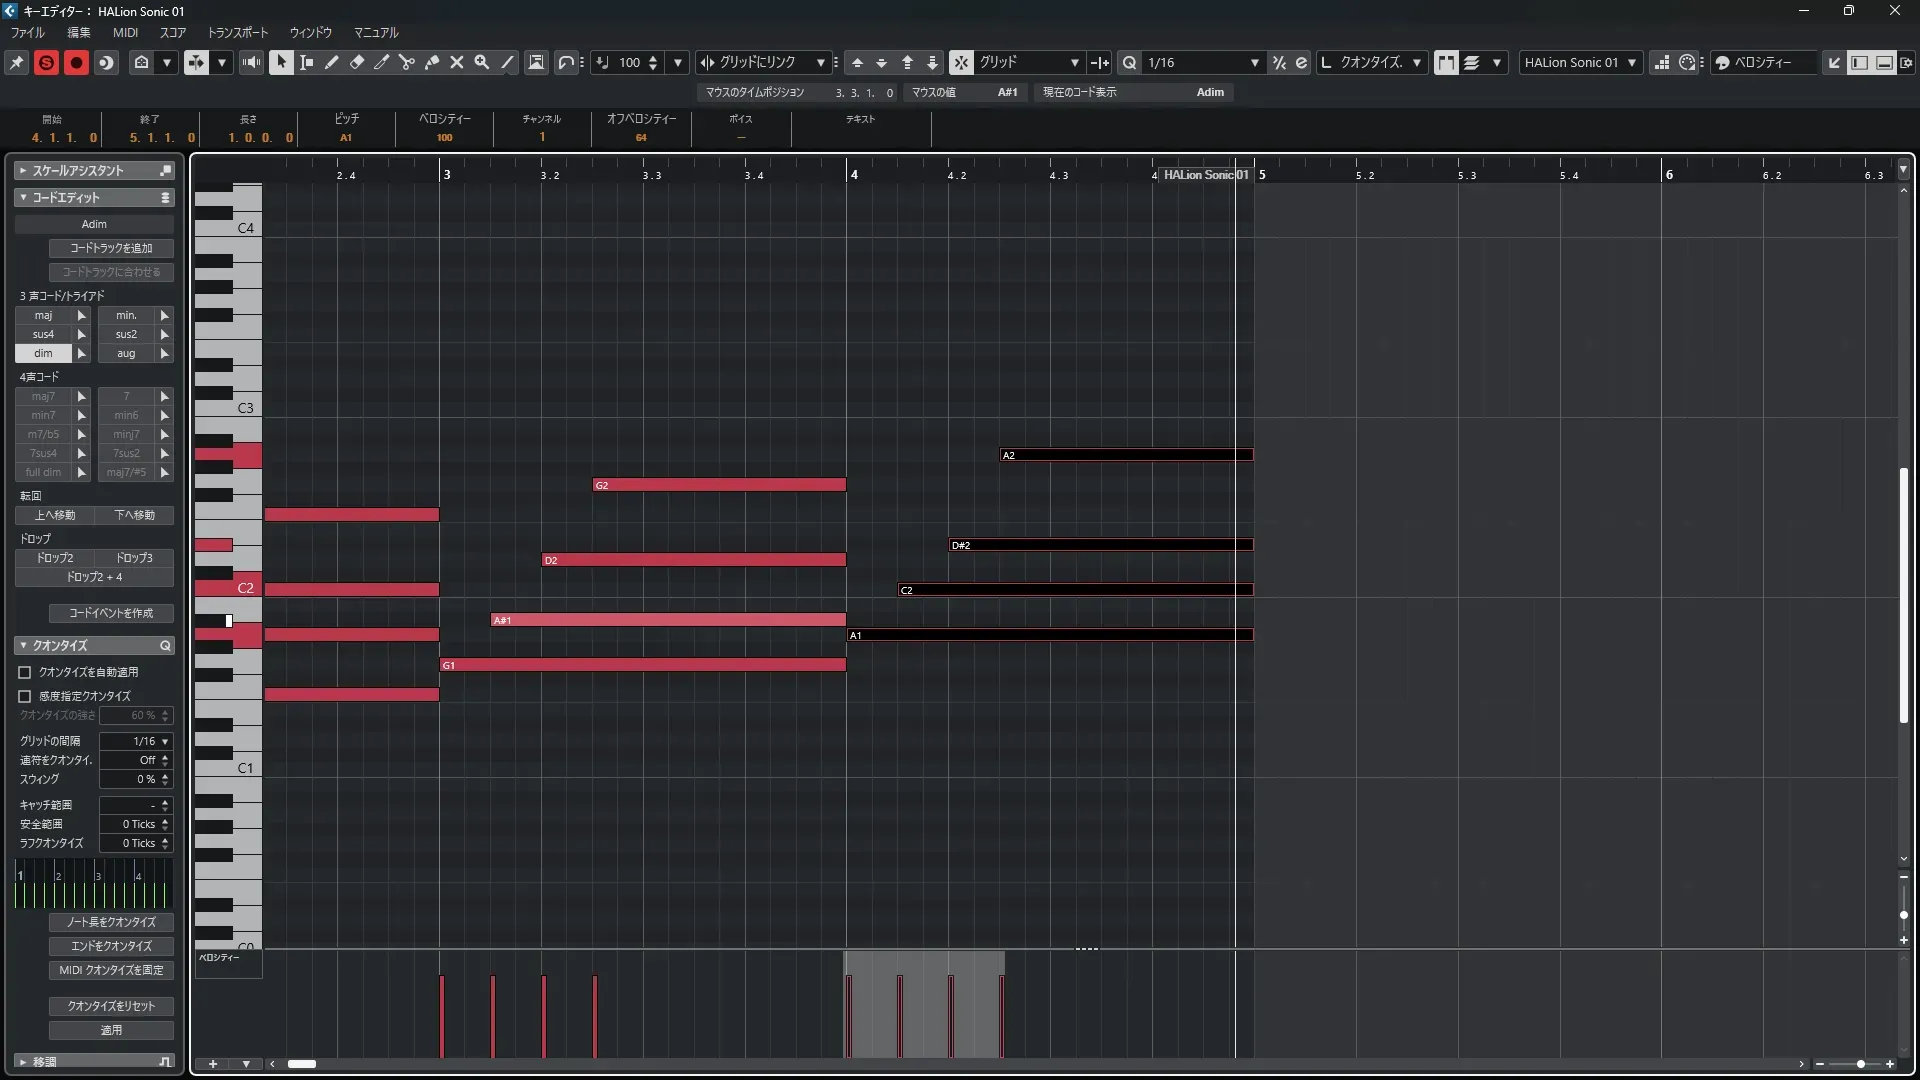The width and height of the screenshot is (1920, 1080).
Task: Click the horizontal zoom slider
Action: point(1860,1064)
